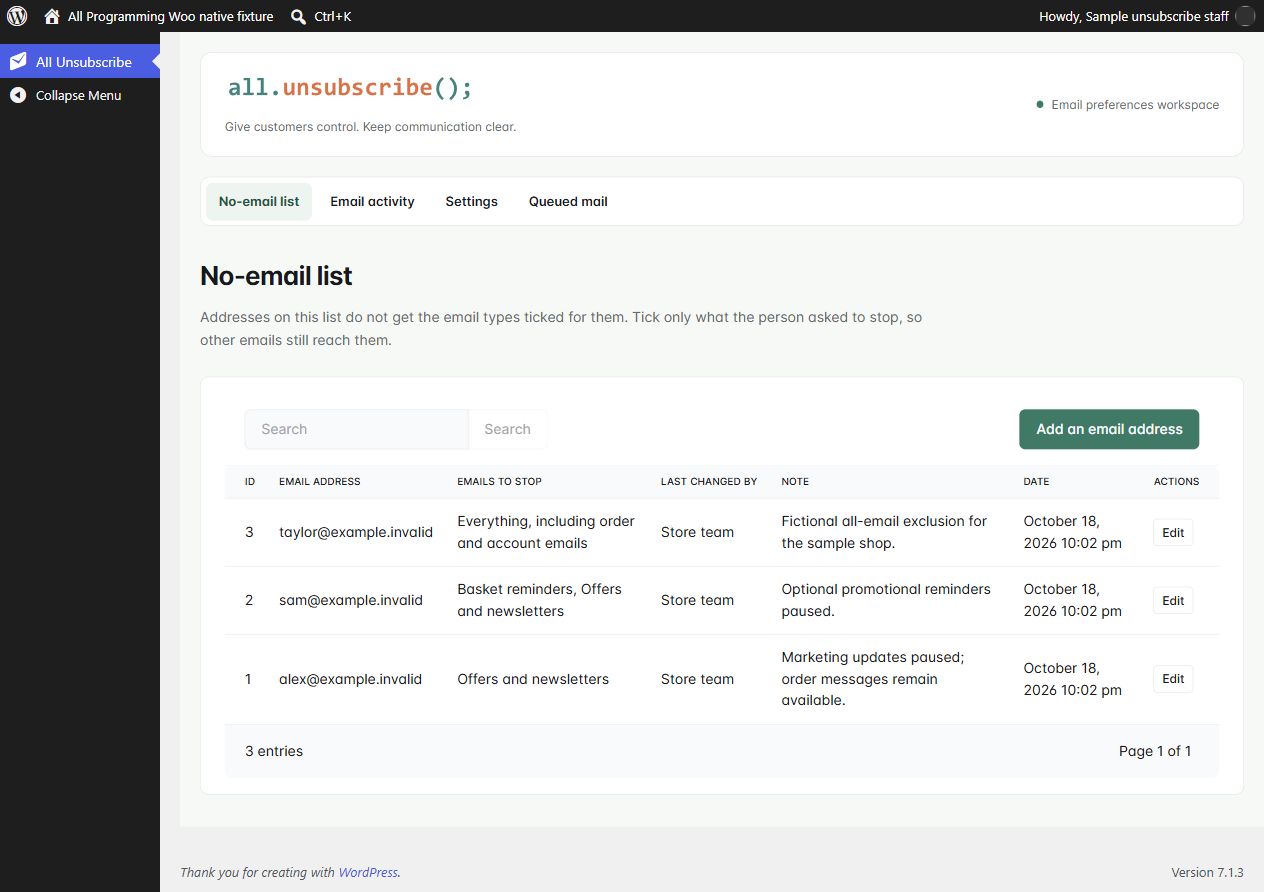
Task: Open the WordPress logo menu
Action: click(17, 16)
